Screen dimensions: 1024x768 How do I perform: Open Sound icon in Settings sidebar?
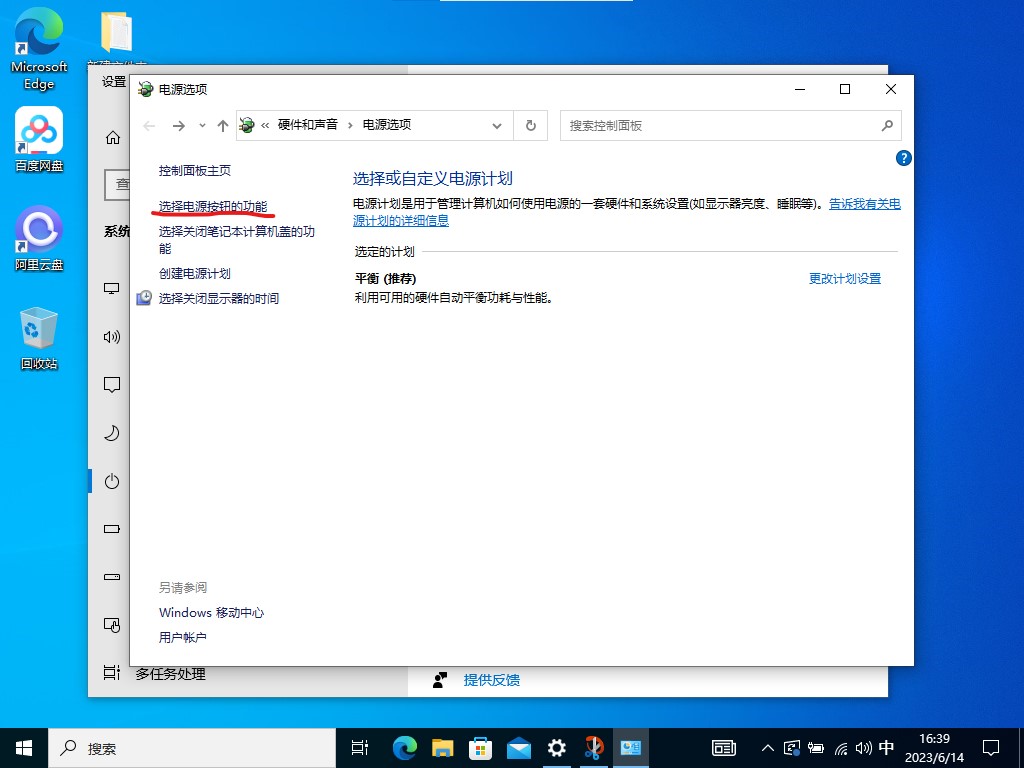(112, 337)
